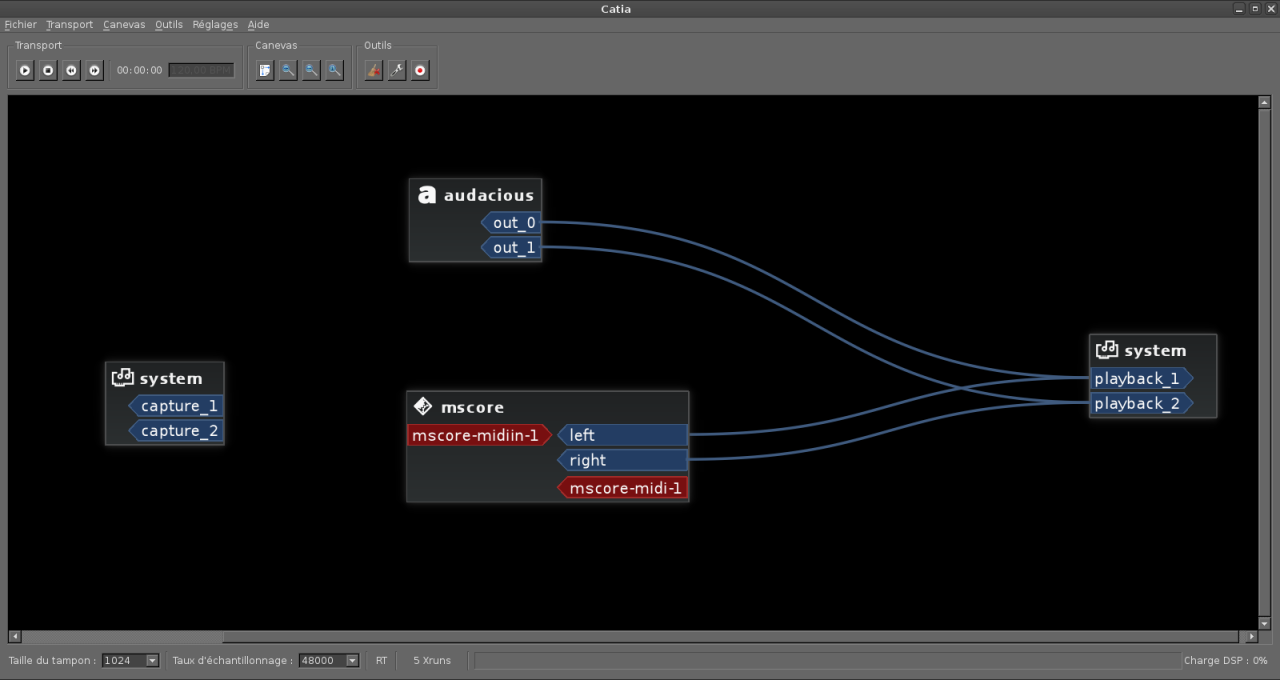Start JACK transport with the play button

25,70
